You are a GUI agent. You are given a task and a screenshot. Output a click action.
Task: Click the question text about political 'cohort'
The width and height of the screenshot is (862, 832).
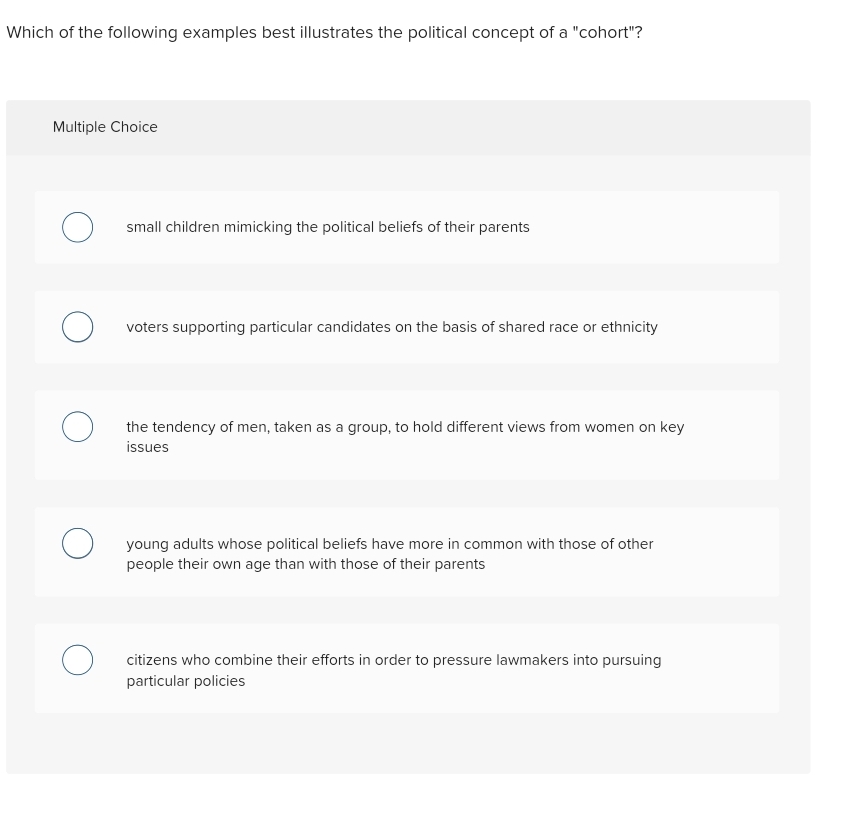point(324,32)
